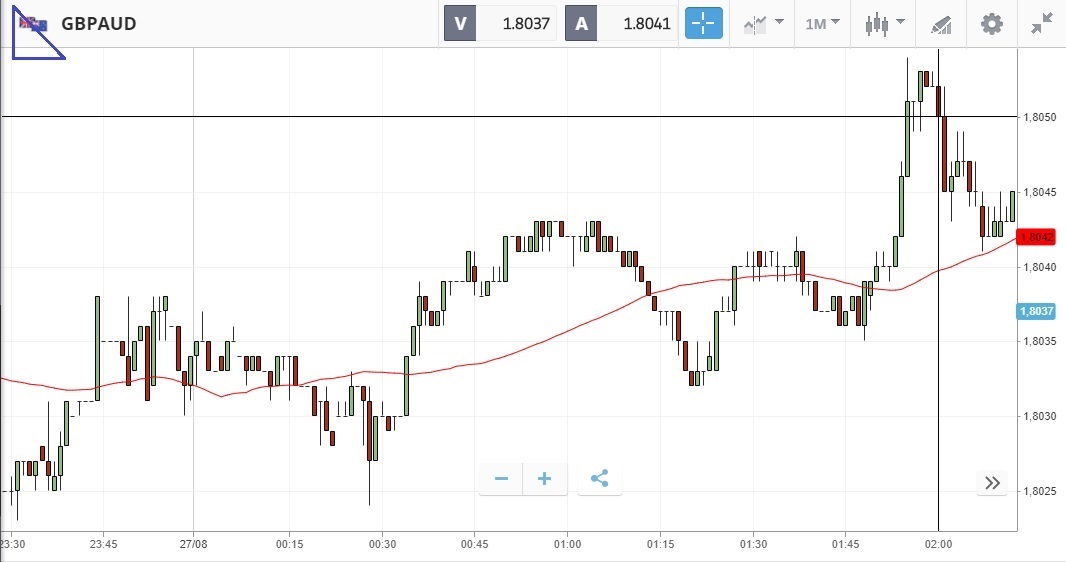
Task: Open the candlestick chart type dropdown
Action: tap(885, 23)
